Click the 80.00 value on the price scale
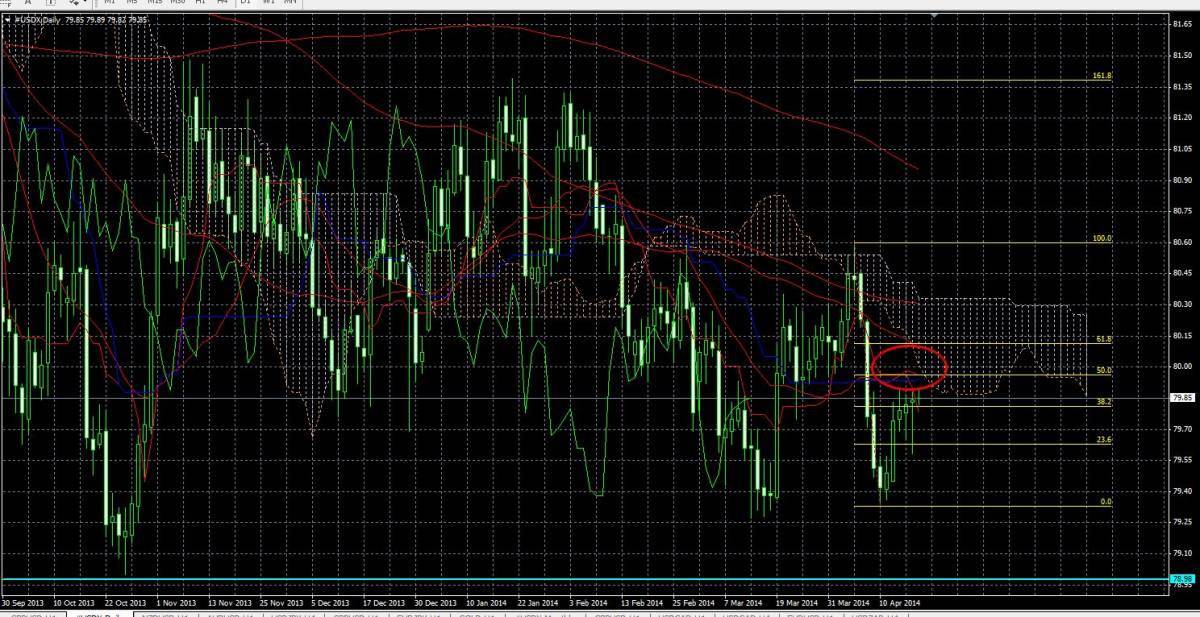Viewport: 1200px width, 617px height. click(x=1180, y=367)
